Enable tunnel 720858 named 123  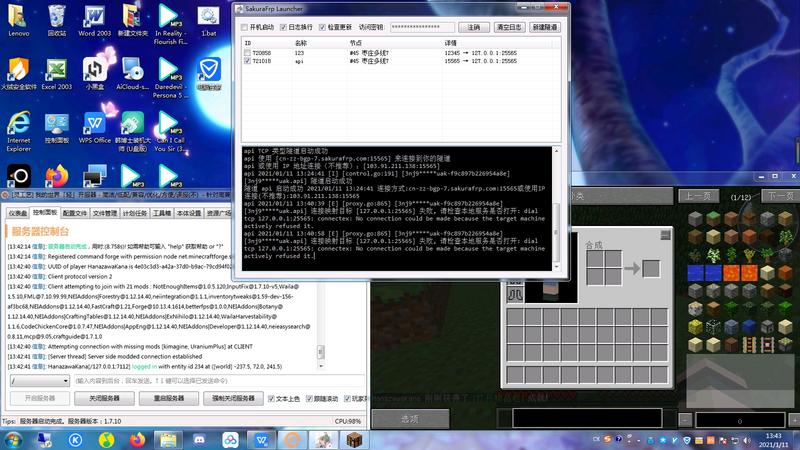coord(247,53)
